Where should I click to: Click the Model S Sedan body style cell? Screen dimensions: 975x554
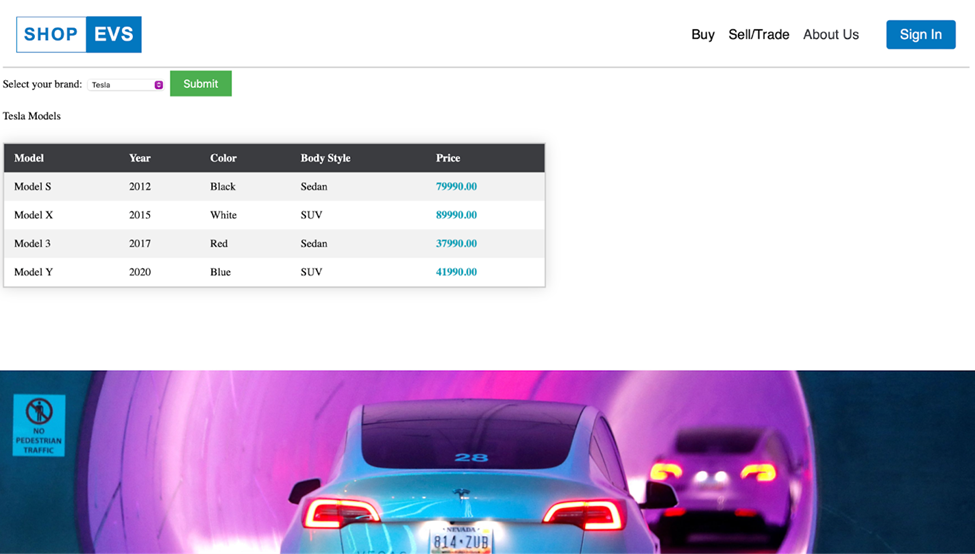pyautogui.click(x=314, y=187)
